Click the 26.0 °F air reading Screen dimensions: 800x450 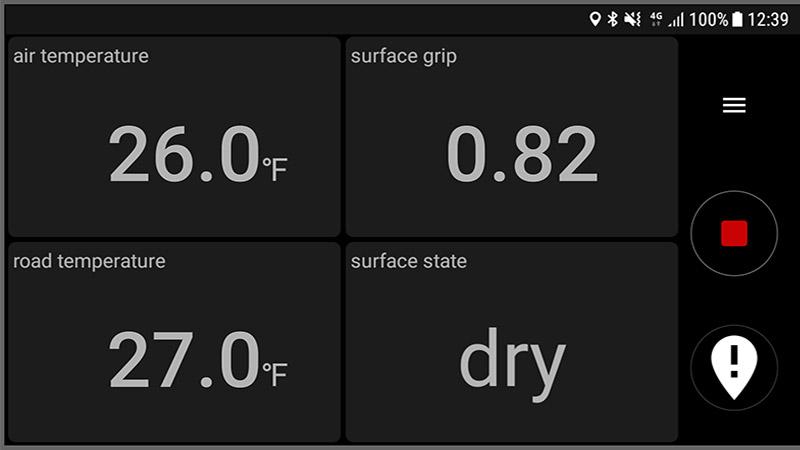(x=198, y=154)
